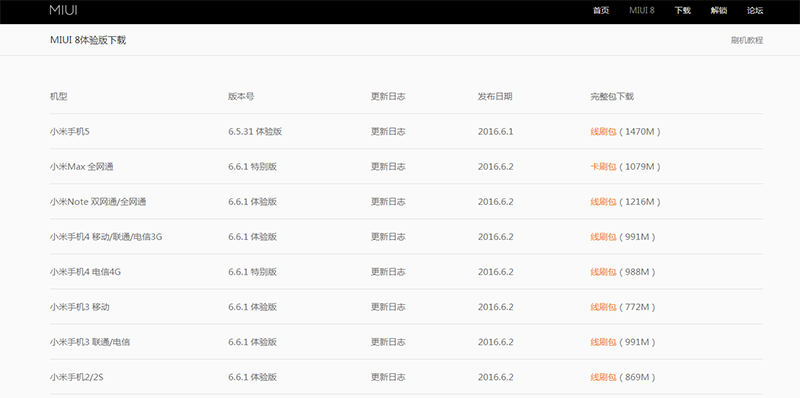Screen dimensions: 800x398
Task: Download 线刷包 for 小米手机4 电信4G
Action: click(x=604, y=272)
